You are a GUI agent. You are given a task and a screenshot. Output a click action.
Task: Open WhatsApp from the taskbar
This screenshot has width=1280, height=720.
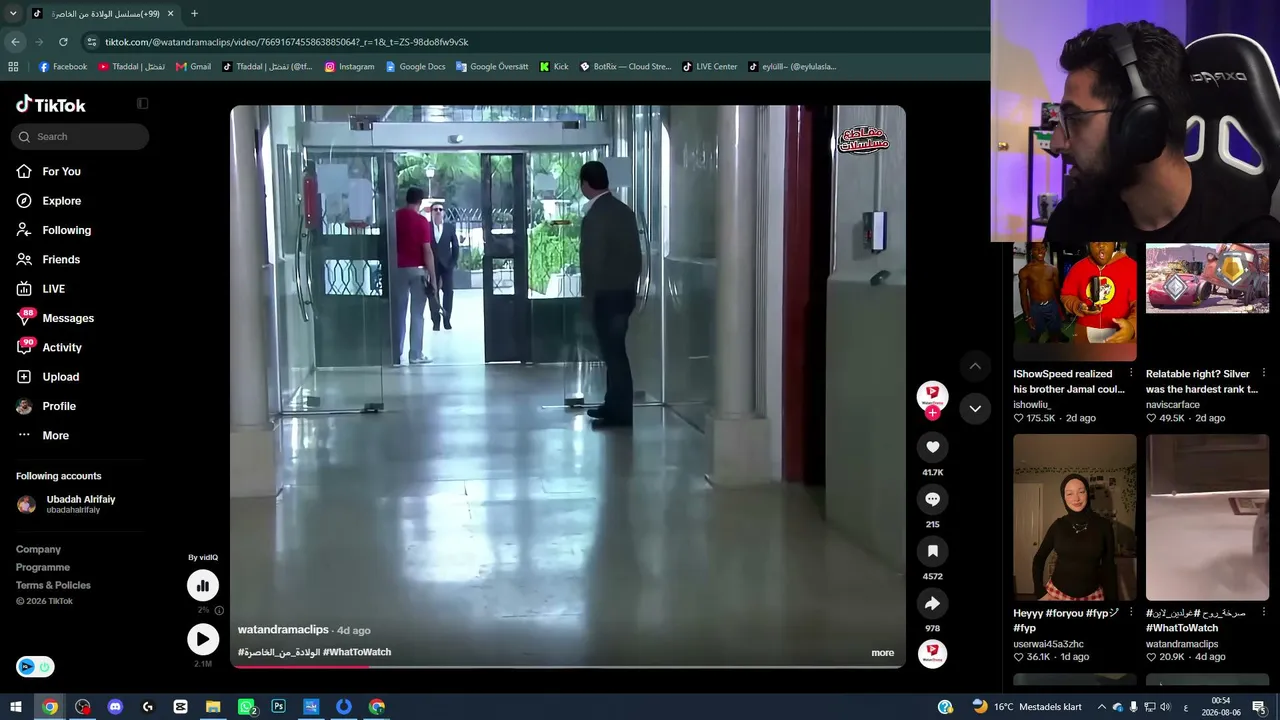[x=246, y=707]
